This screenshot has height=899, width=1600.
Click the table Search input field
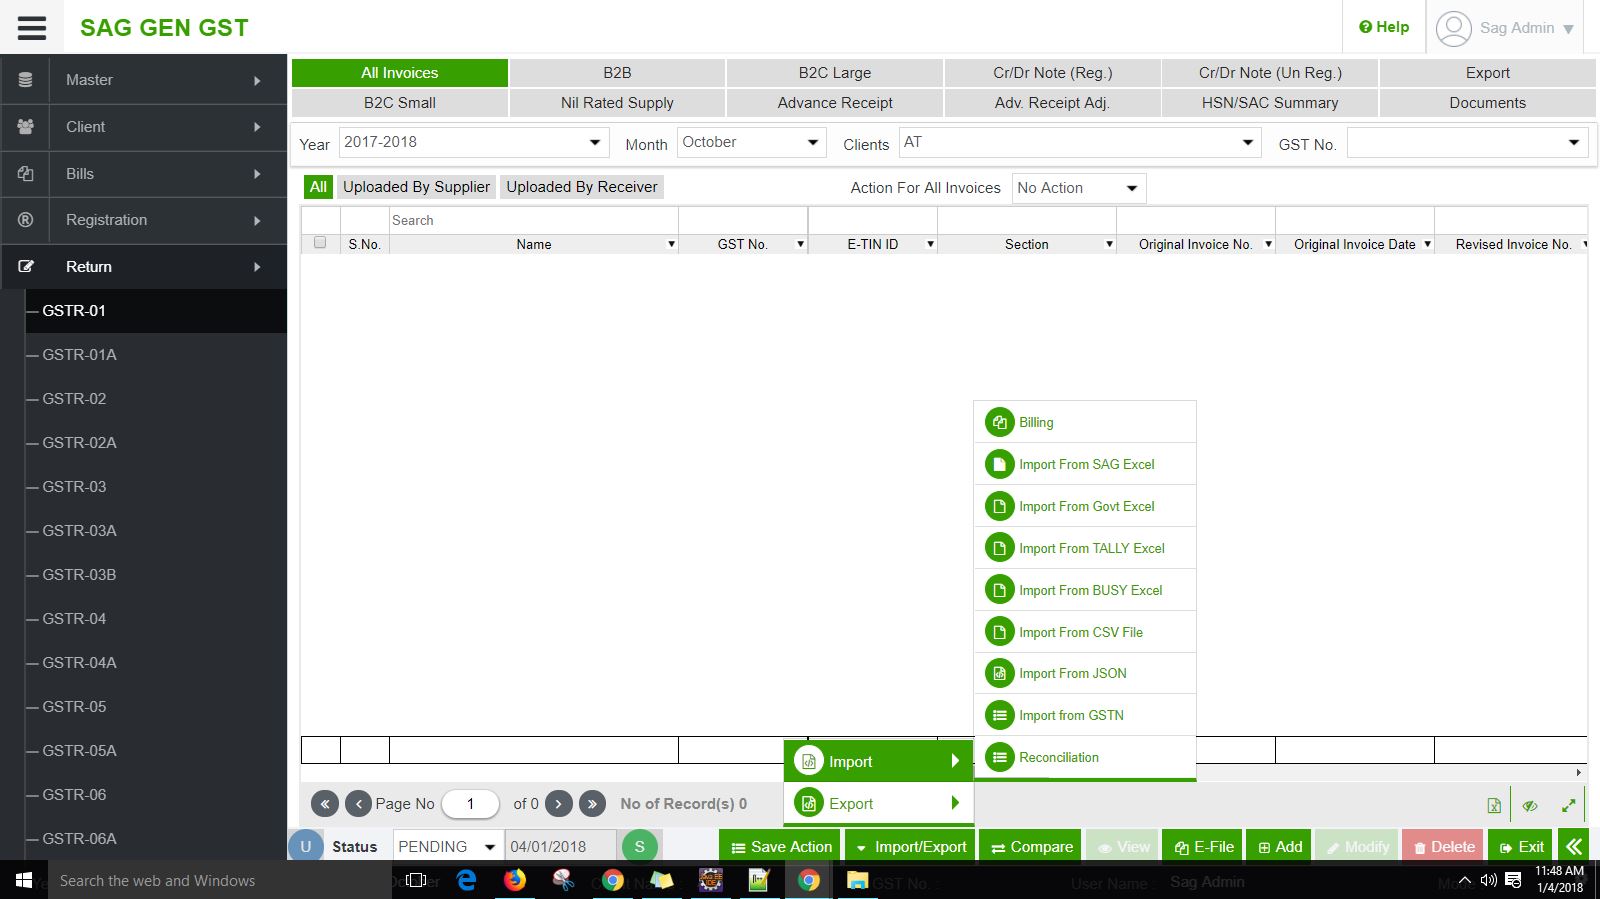click(x=533, y=220)
